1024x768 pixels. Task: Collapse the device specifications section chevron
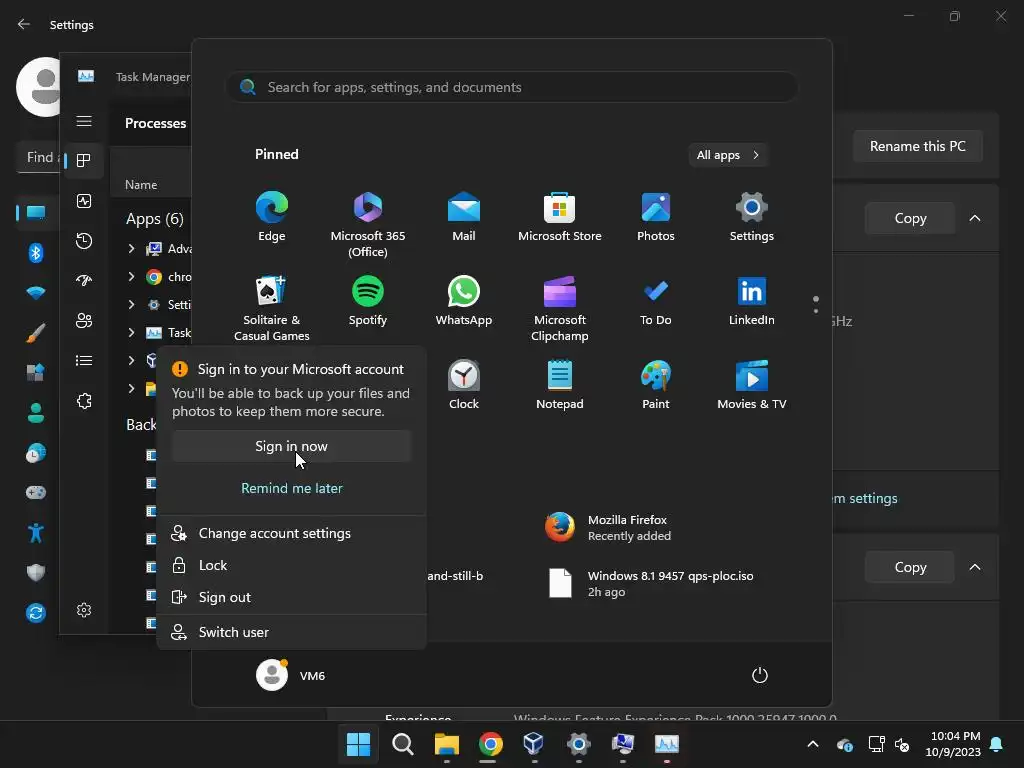coord(974,218)
